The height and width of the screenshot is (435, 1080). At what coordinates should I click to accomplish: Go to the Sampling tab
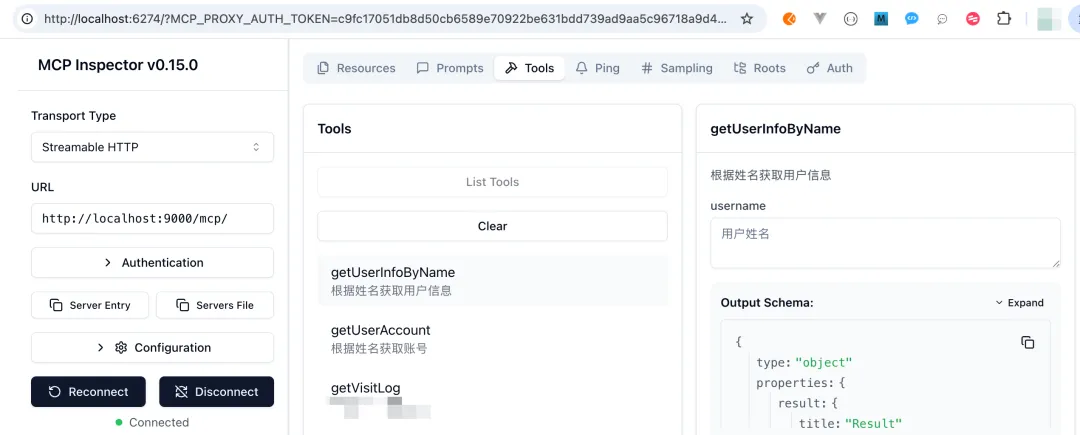click(x=676, y=68)
